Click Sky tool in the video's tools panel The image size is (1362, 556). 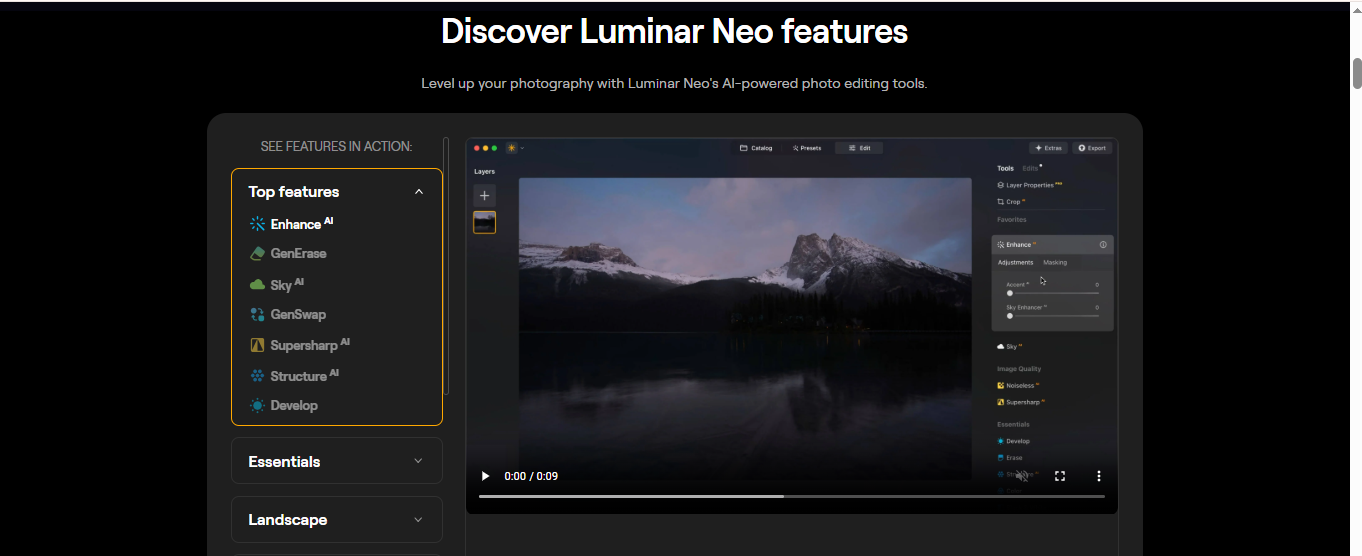pos(1010,346)
